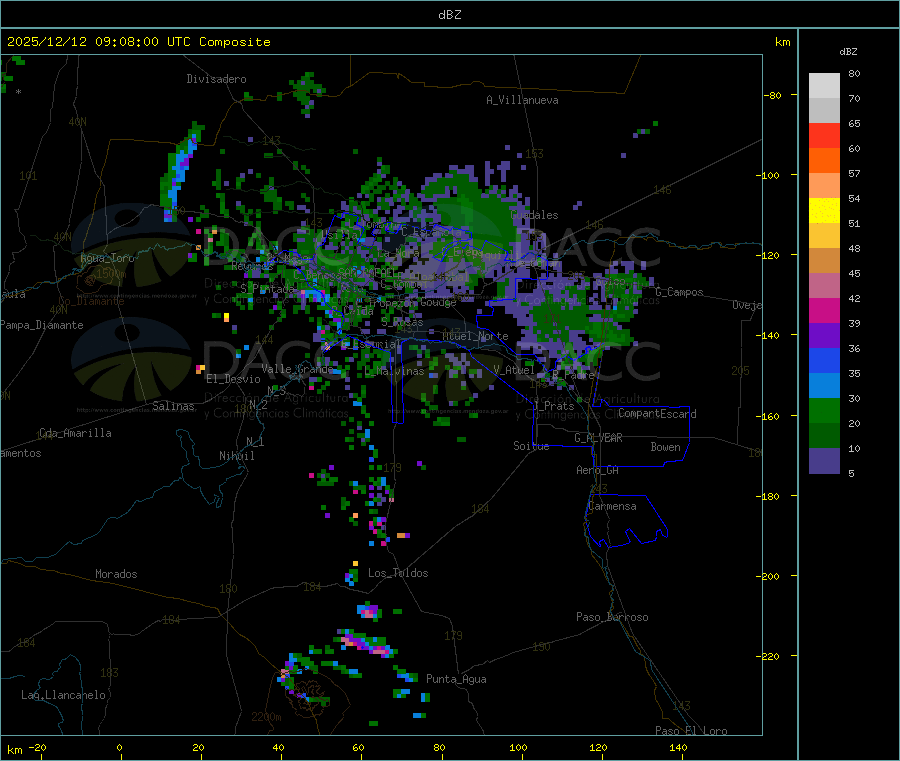This screenshot has height=761, width=900.
Task: Click the El_Desvio place label
Action: click(233, 379)
